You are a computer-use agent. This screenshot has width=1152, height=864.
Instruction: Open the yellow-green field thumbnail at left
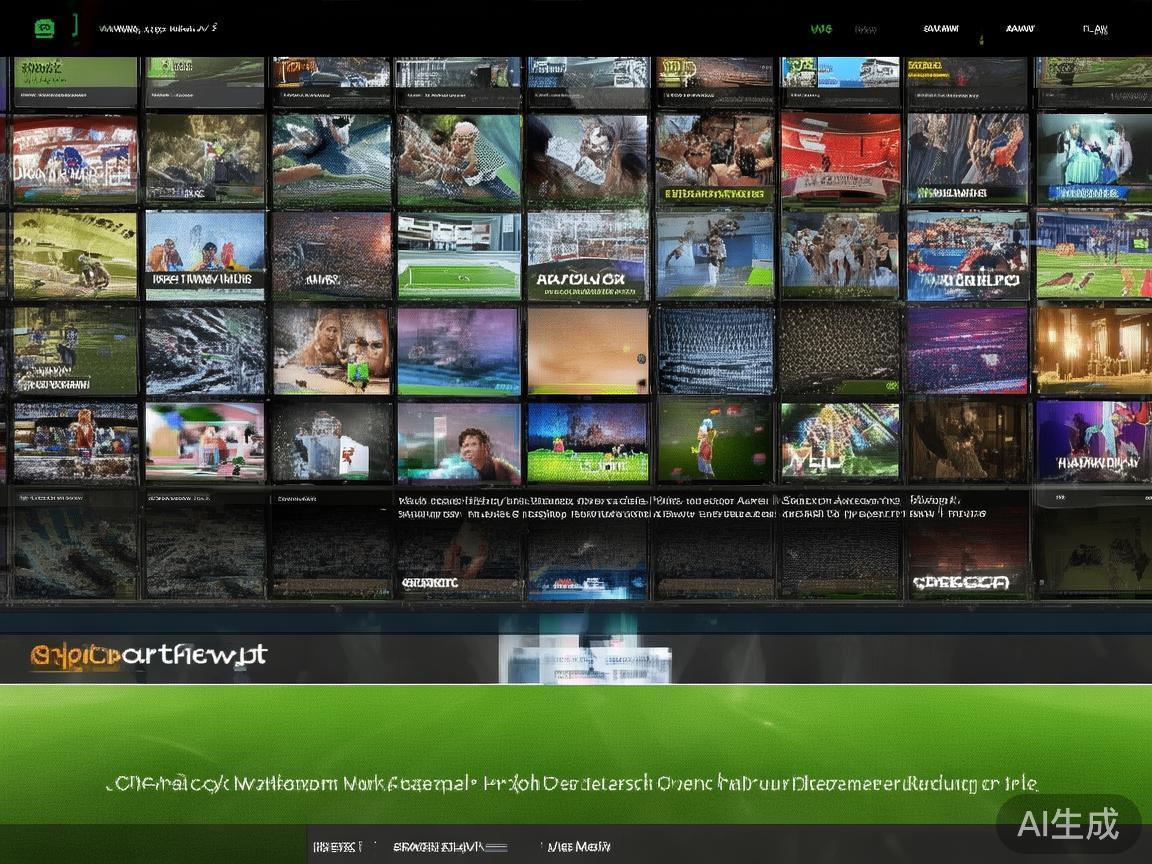[x=74, y=254]
